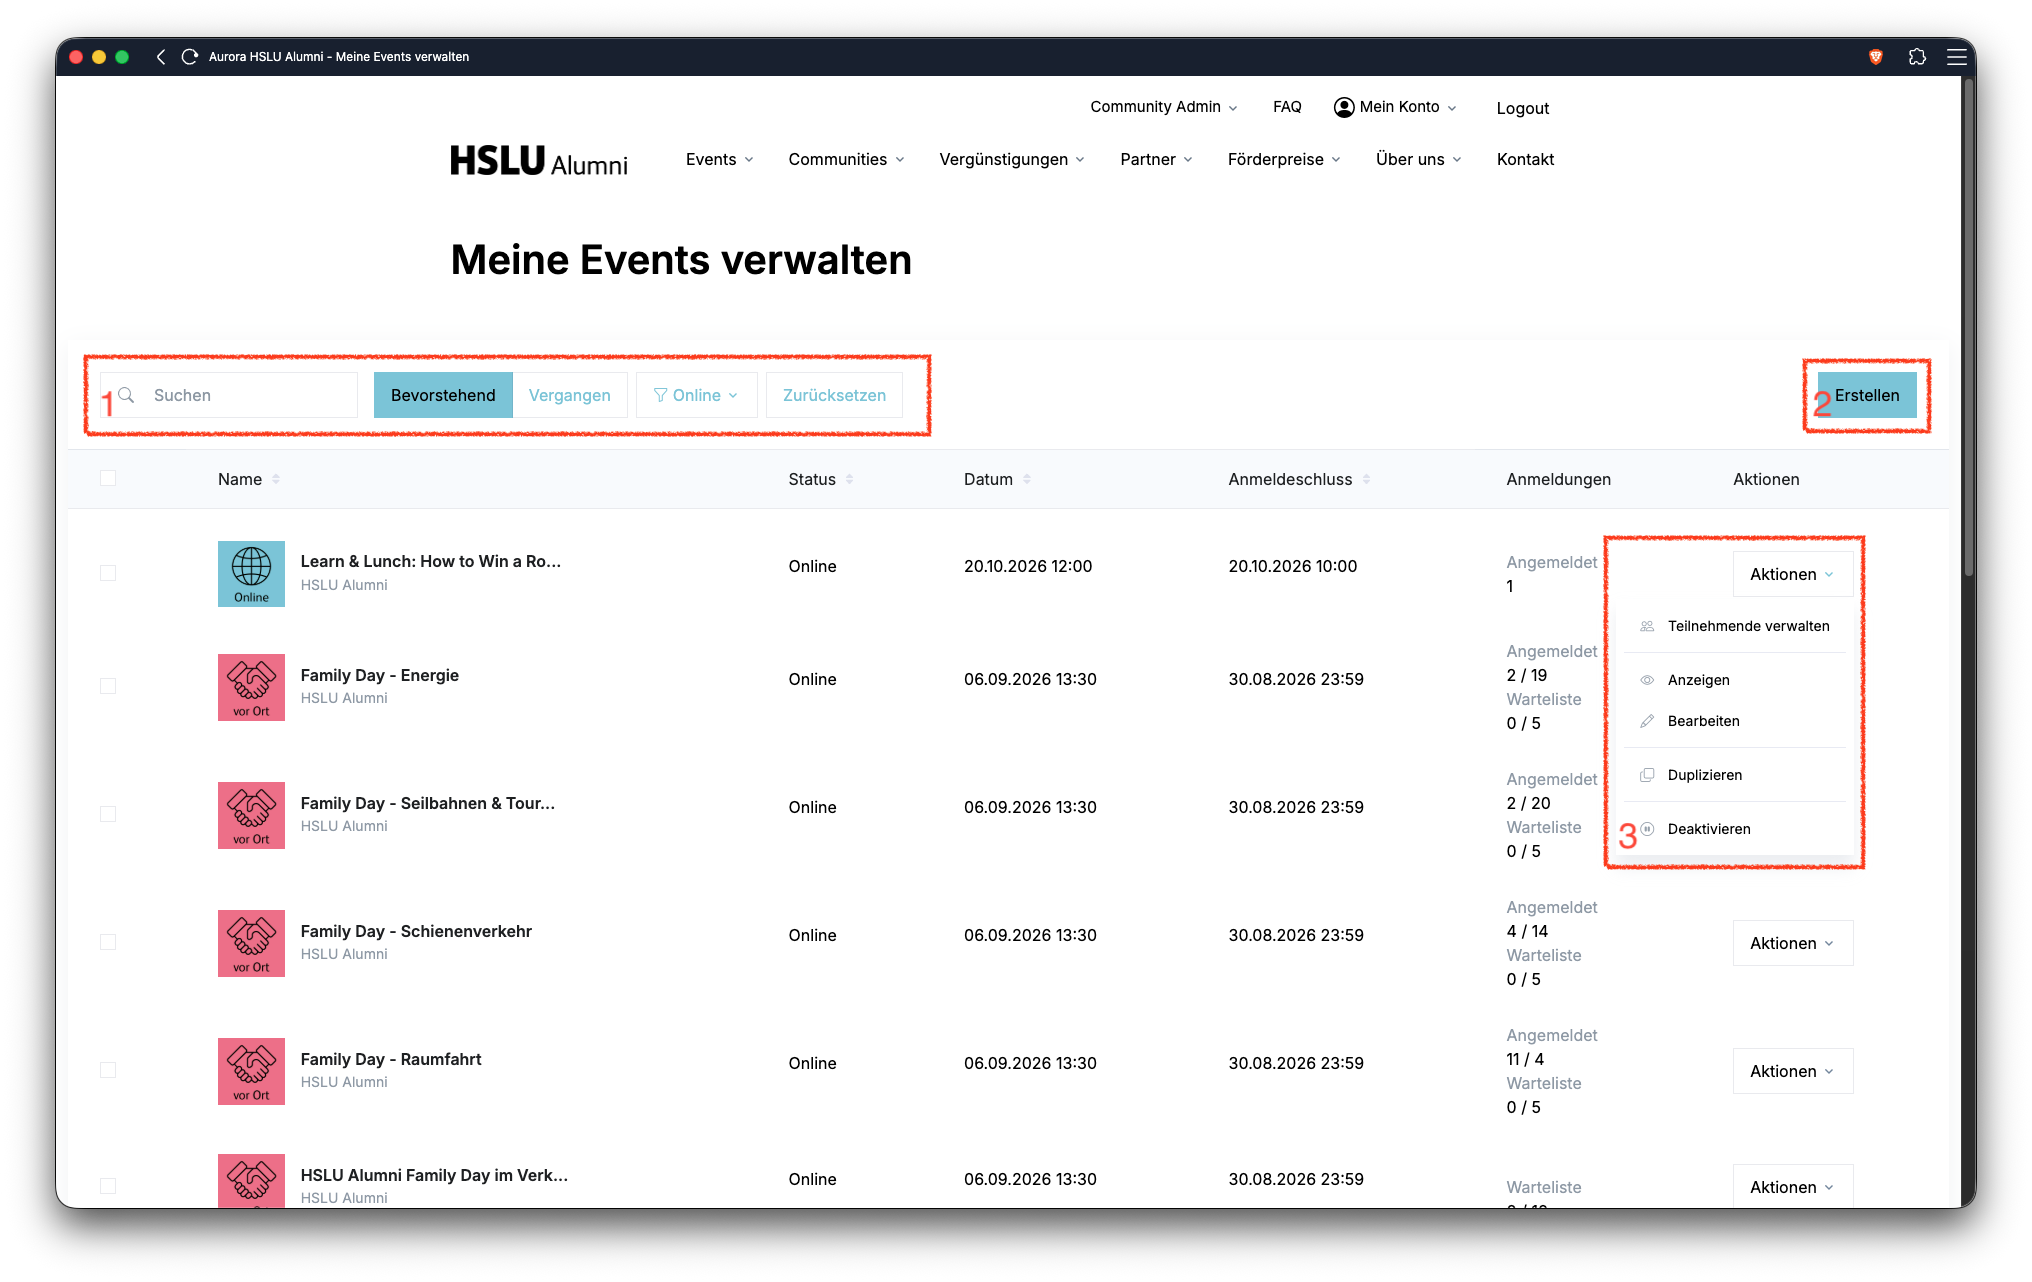Select Teilnehmende verwalten menu entry
The width and height of the screenshot is (2032, 1282).
1735,626
